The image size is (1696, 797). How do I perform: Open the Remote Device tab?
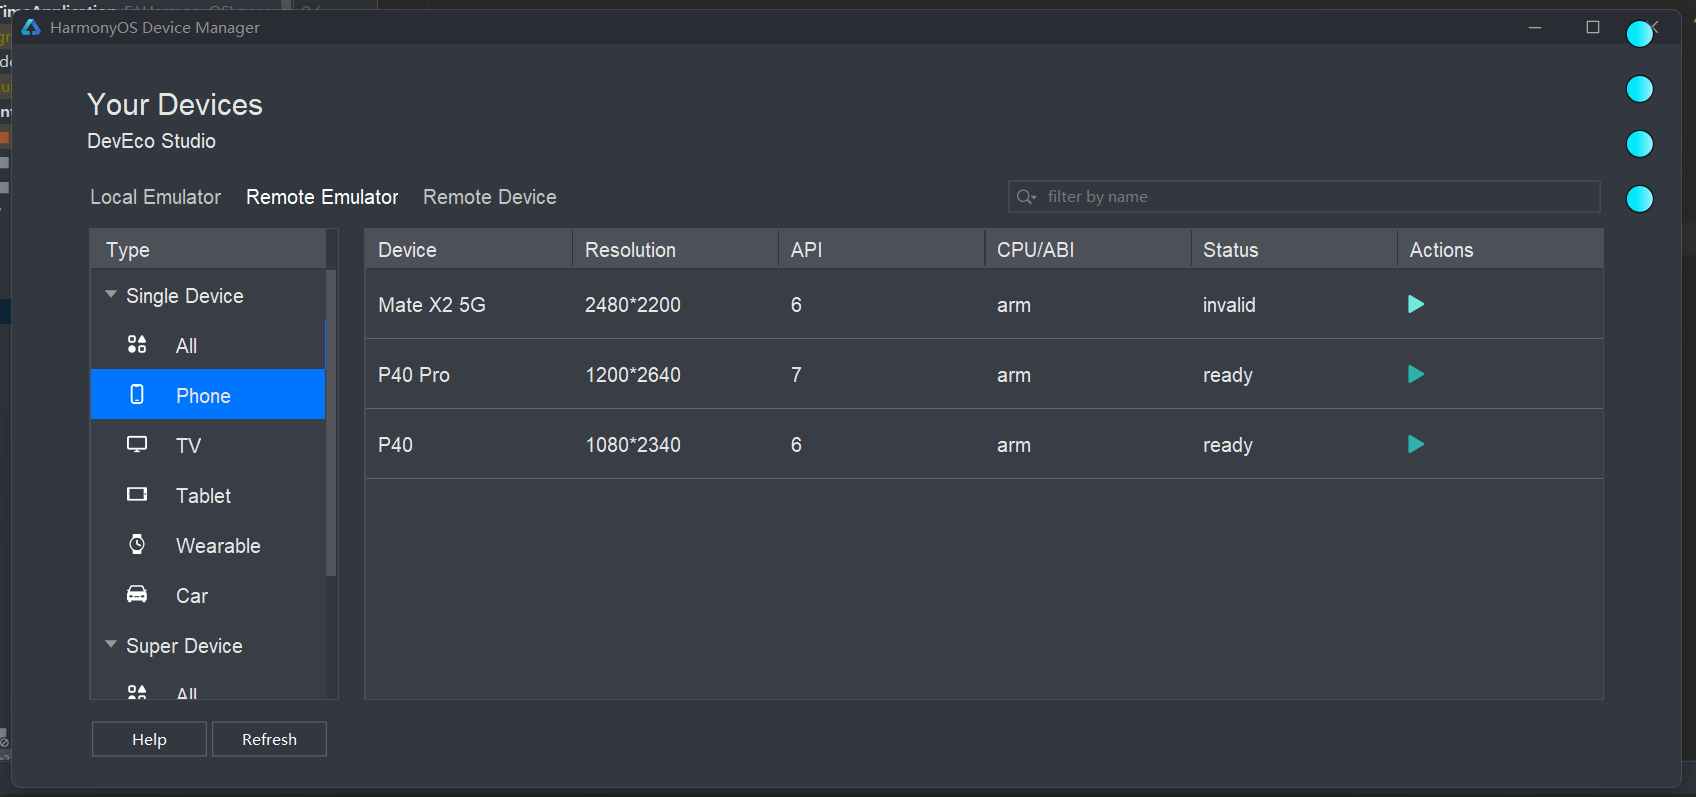[490, 197]
